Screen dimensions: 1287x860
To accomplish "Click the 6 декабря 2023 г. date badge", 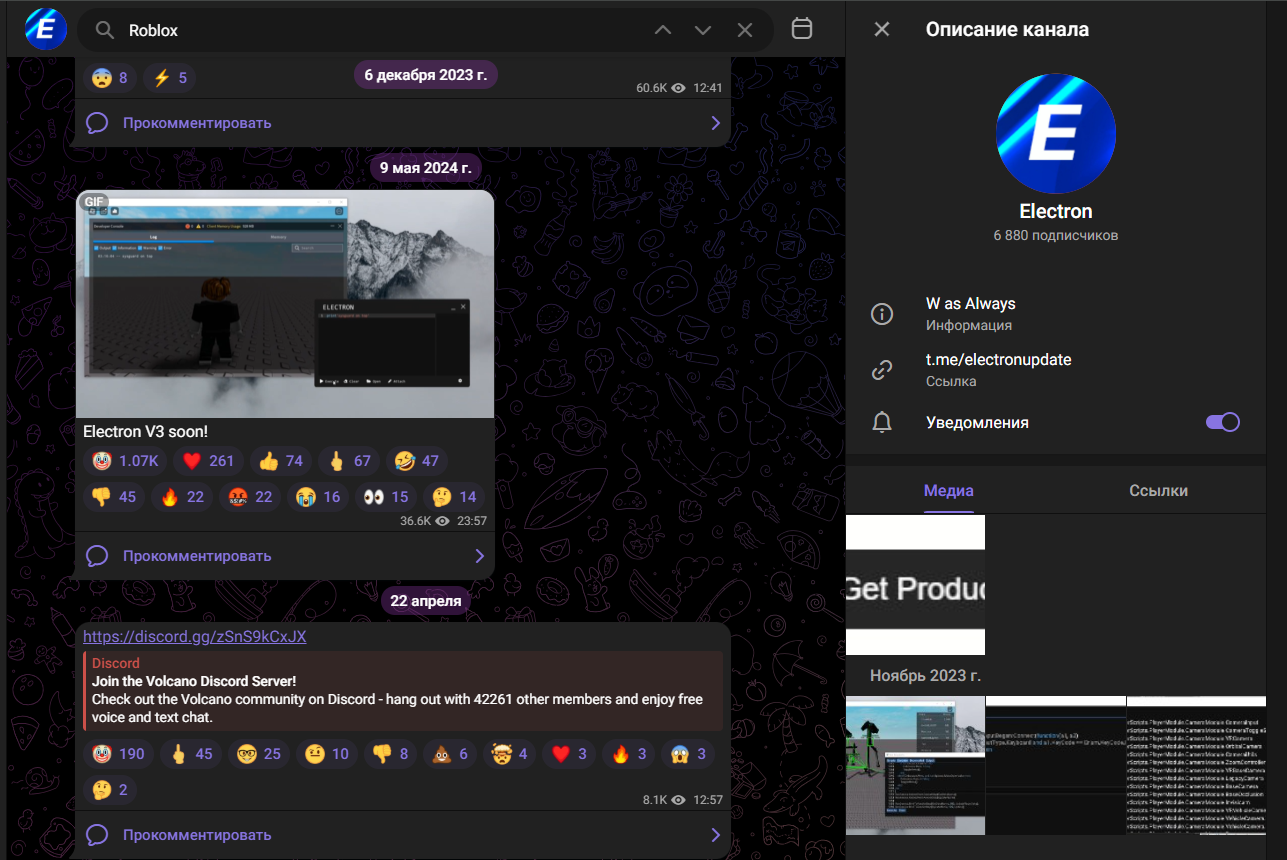I will 426,74.
